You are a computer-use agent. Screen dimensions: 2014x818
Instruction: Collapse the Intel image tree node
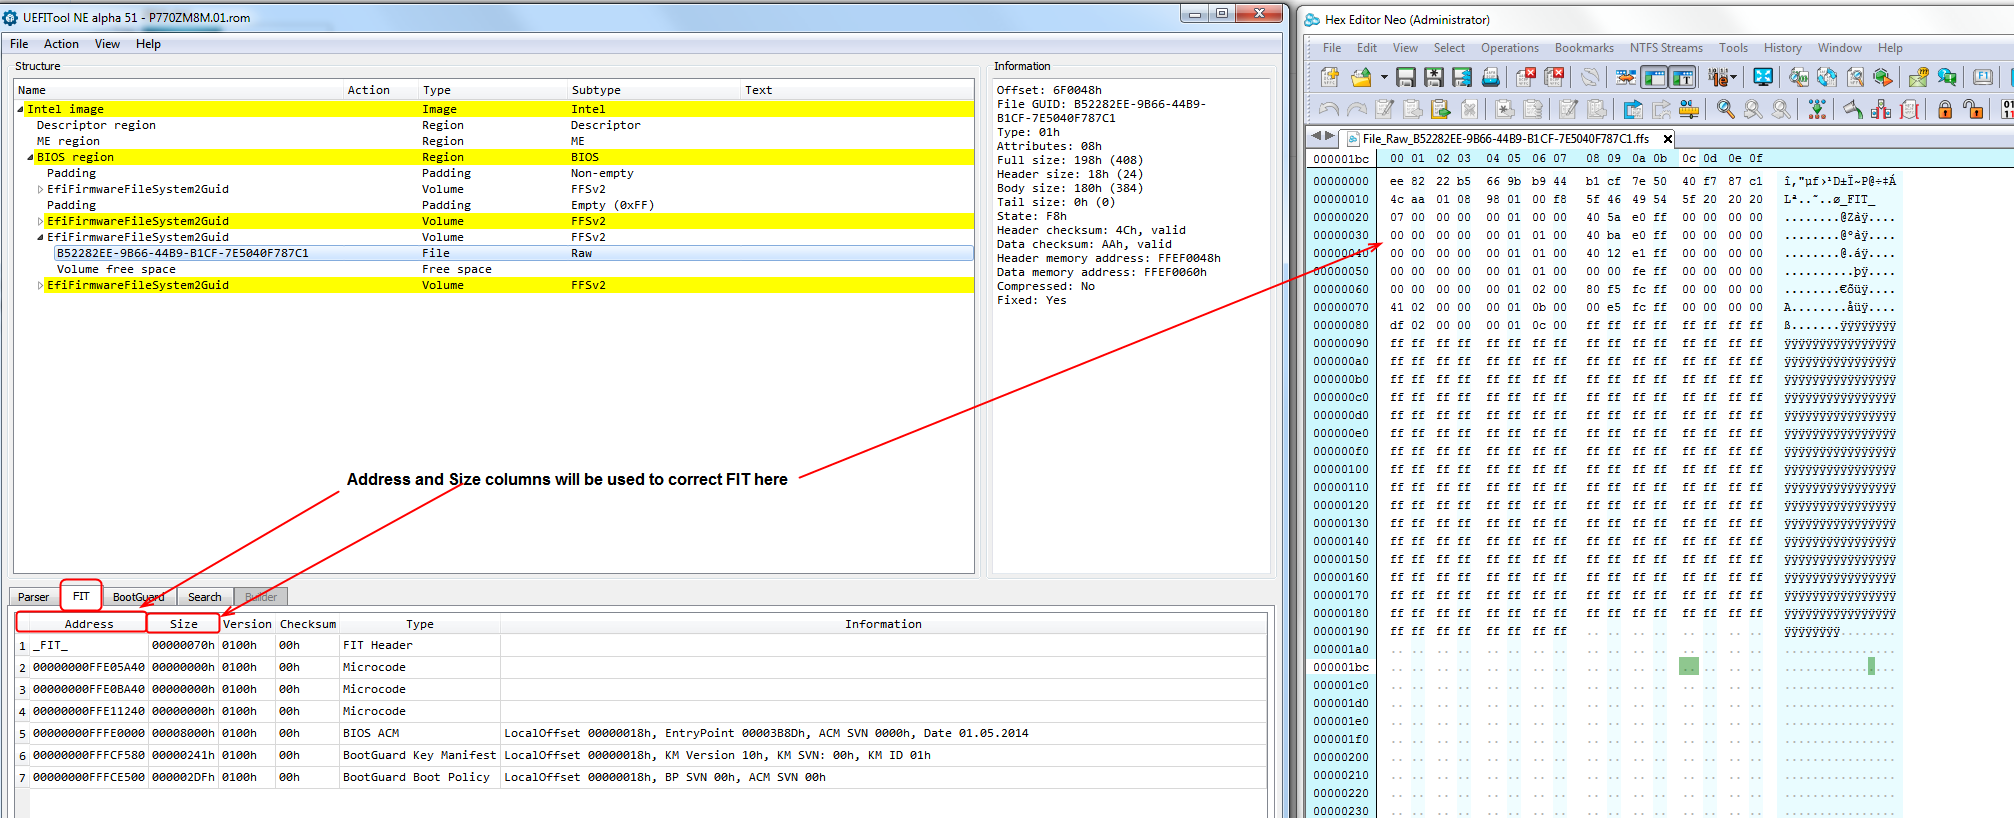coord(20,109)
